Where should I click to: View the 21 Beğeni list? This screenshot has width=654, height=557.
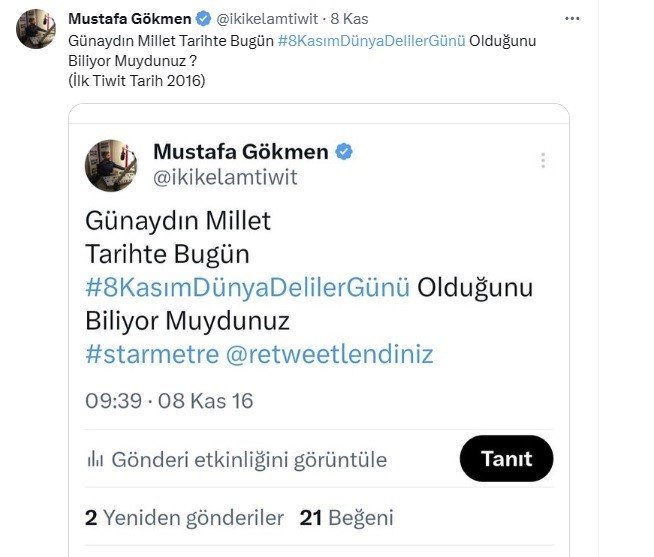[x=347, y=518]
